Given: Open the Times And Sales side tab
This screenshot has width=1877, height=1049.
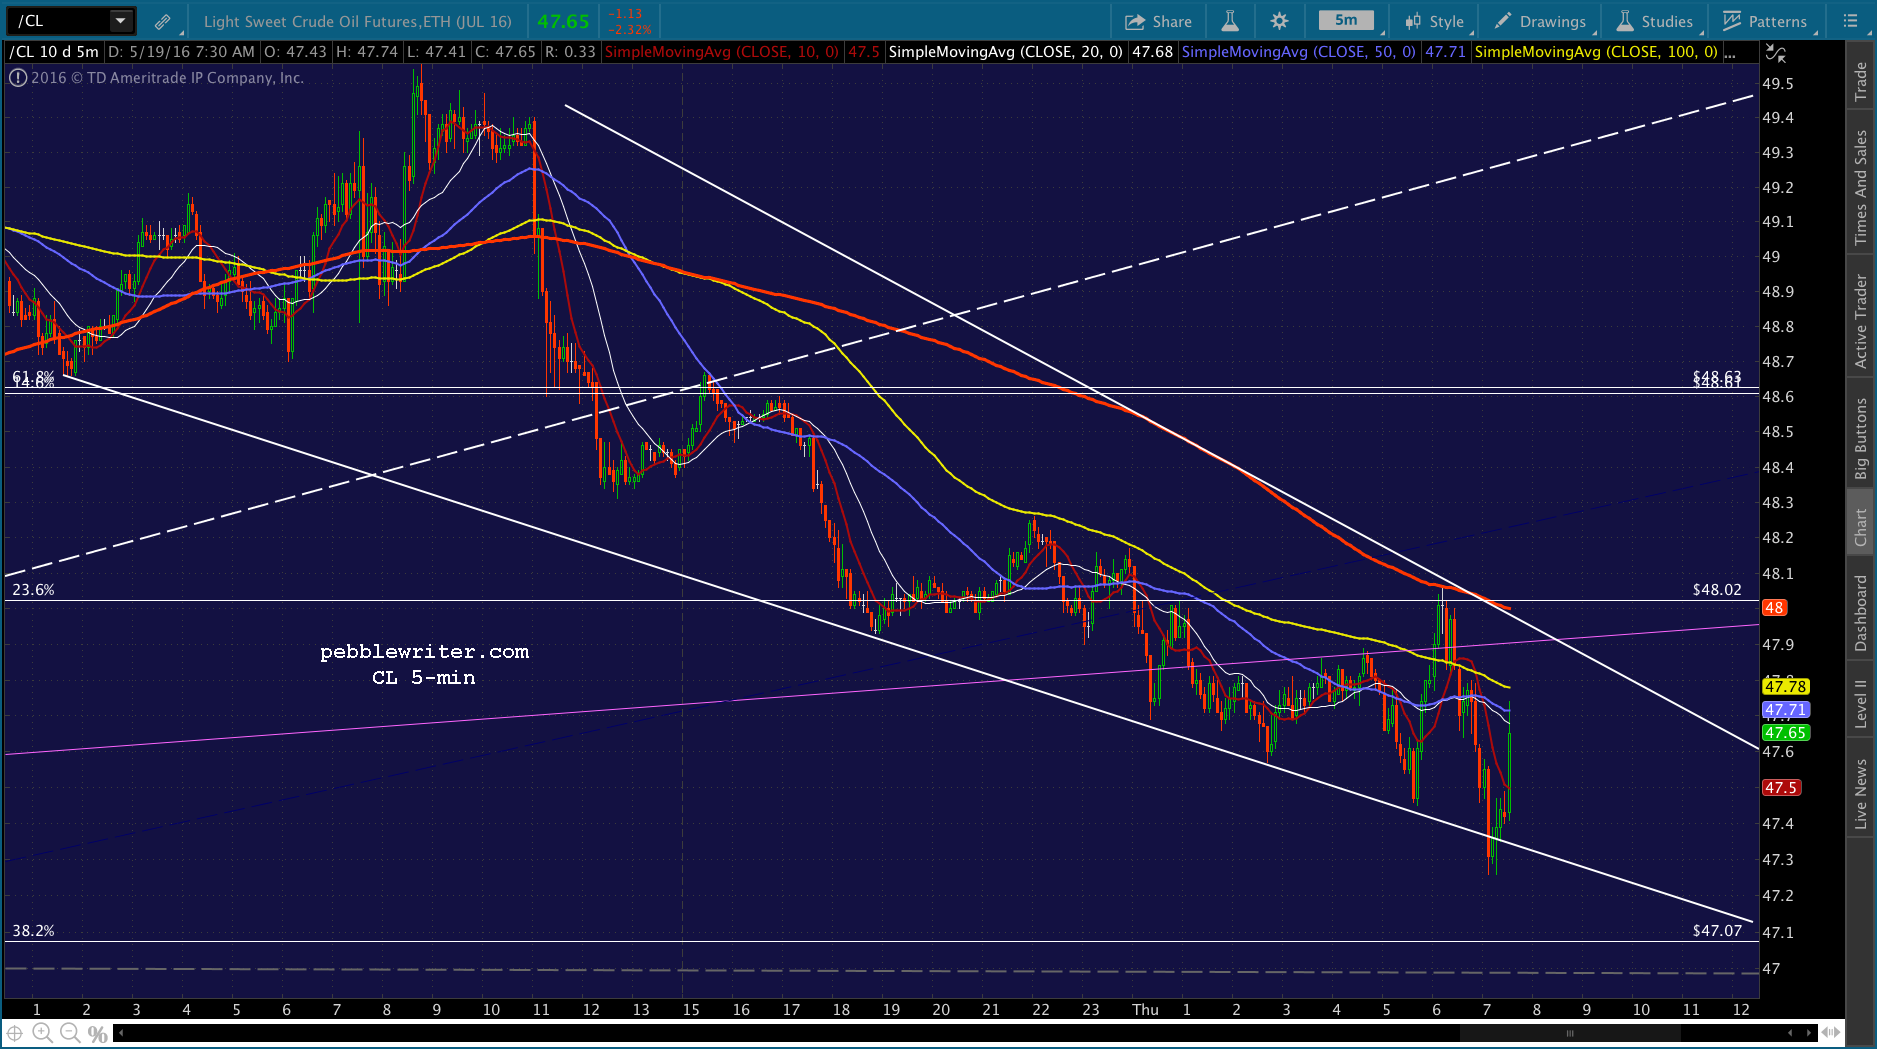Looking at the screenshot, I should [x=1861, y=188].
